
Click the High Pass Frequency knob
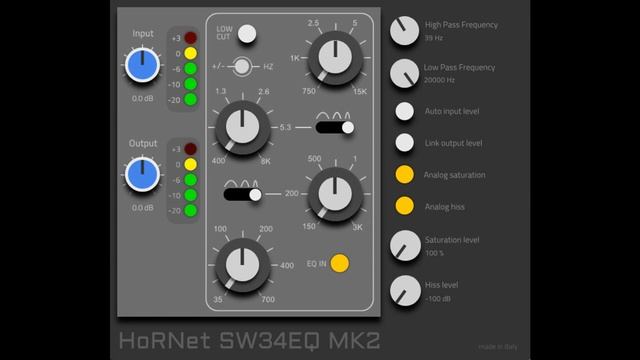pos(404,31)
